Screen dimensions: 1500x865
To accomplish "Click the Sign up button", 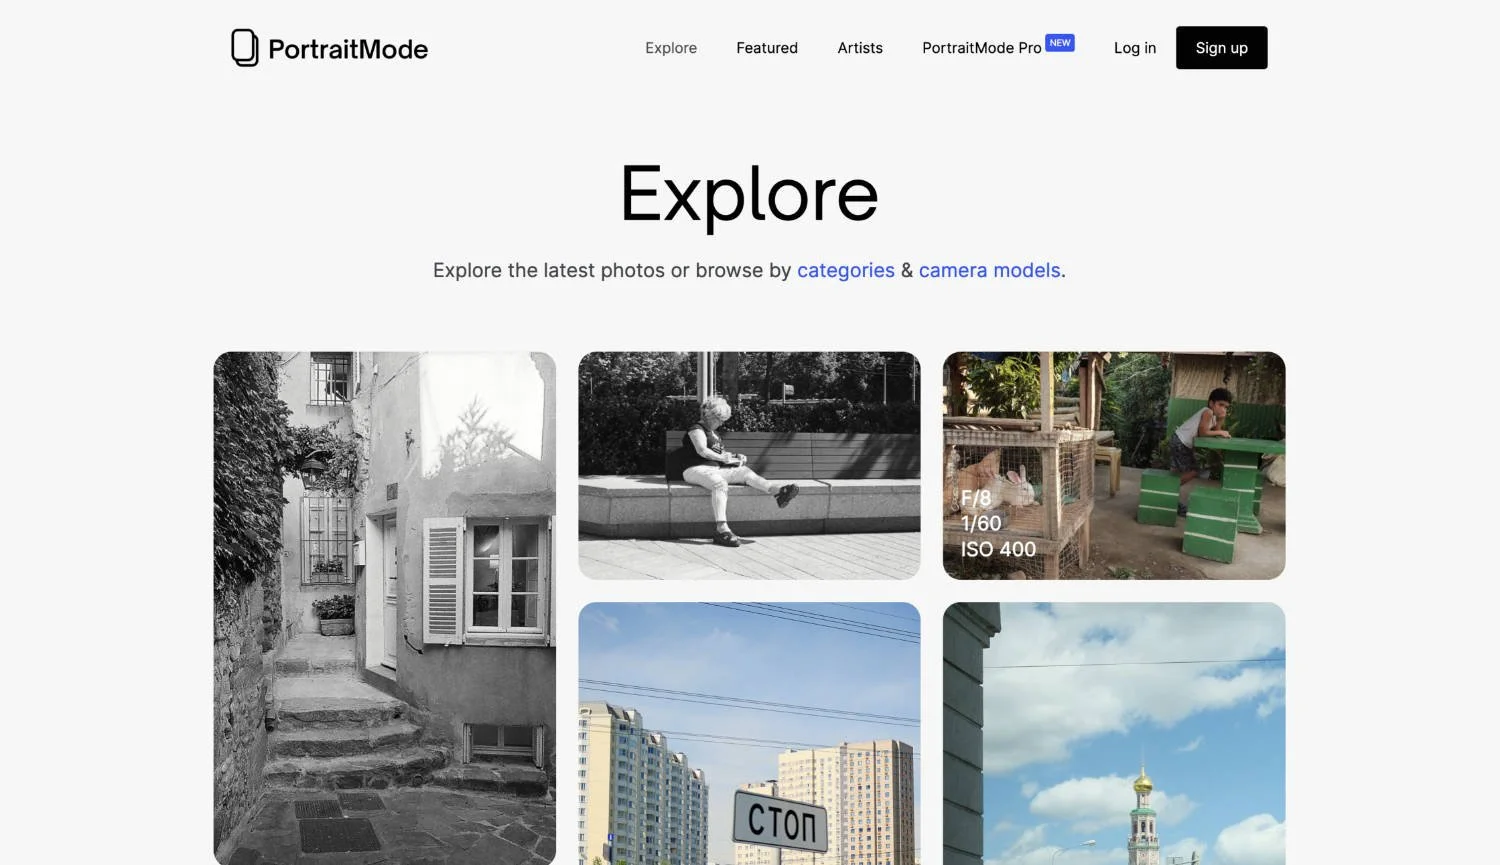I will click(x=1222, y=48).
